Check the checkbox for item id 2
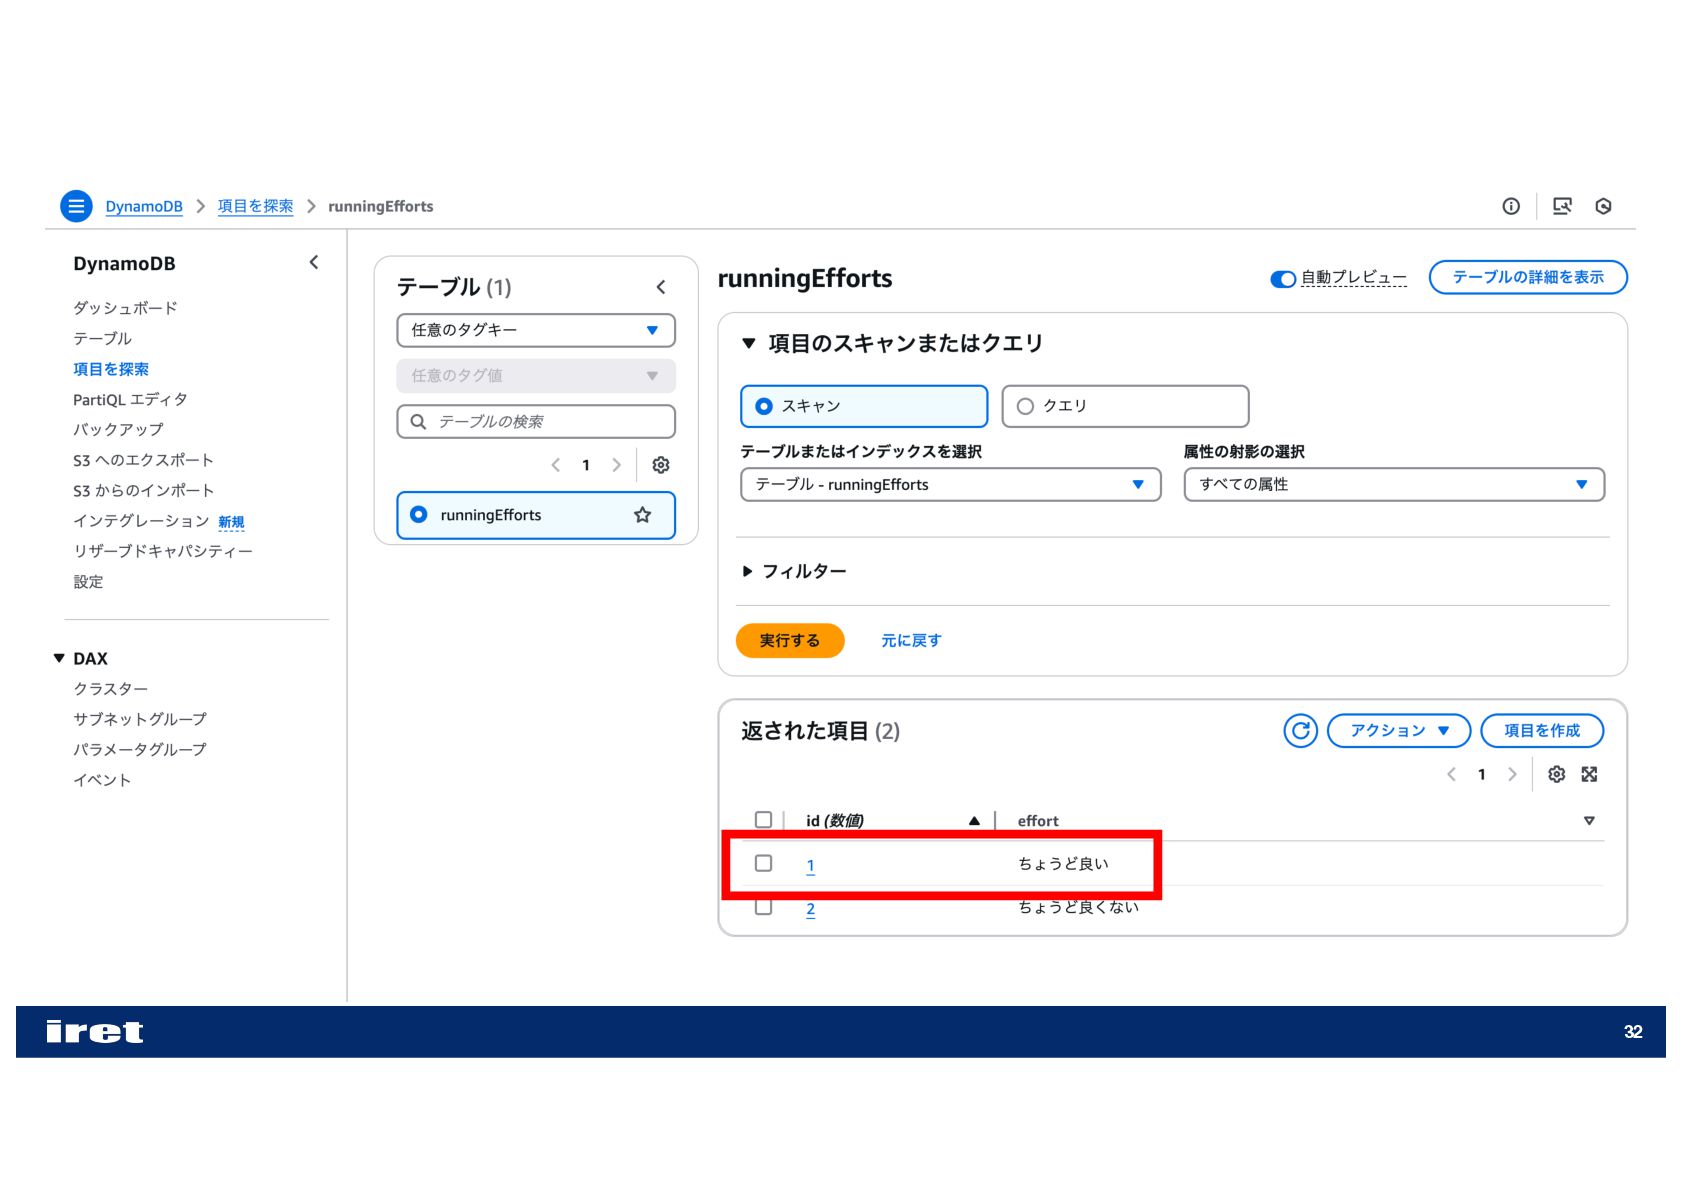This screenshot has height=1190, width=1683. (763, 908)
